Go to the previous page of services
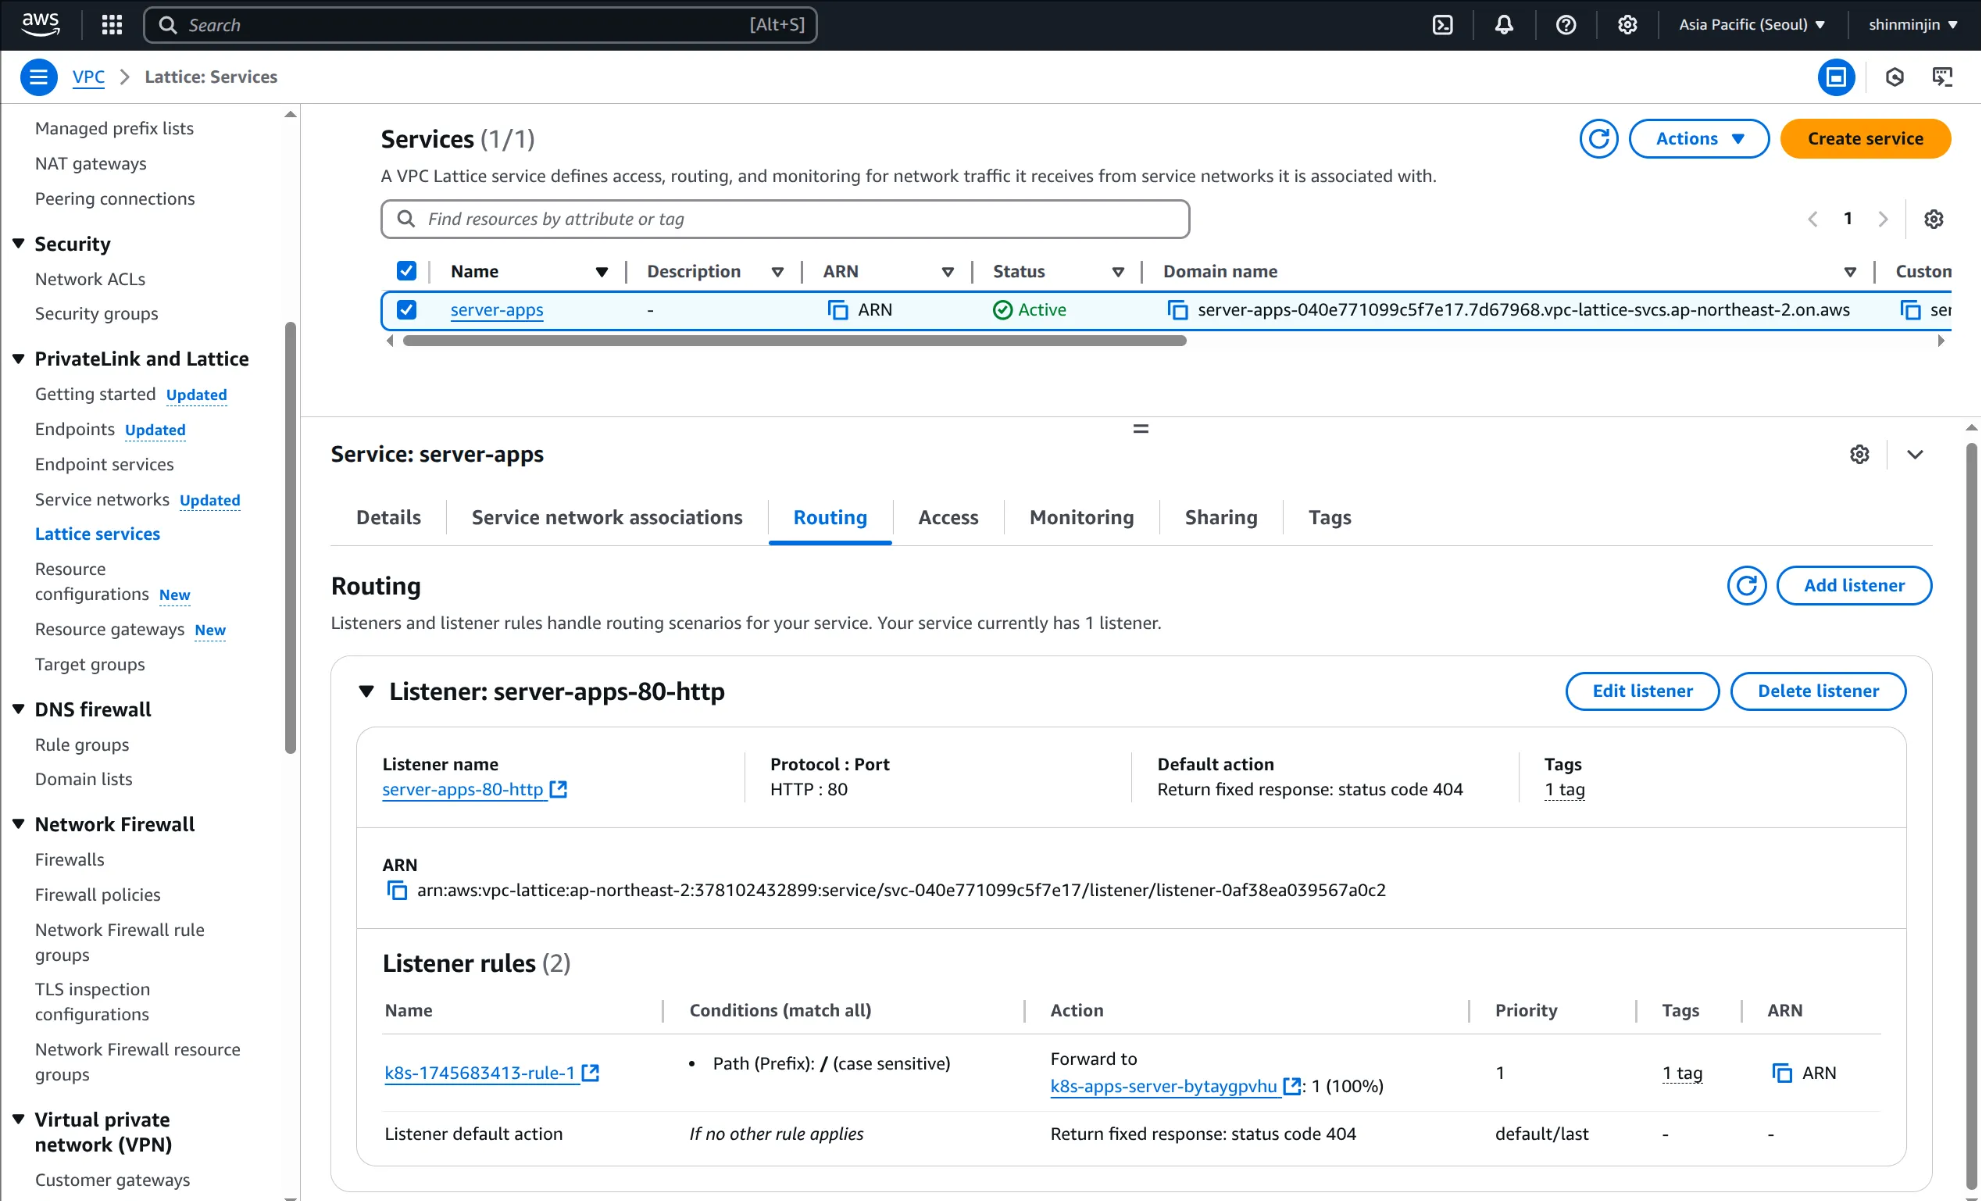 [x=1812, y=219]
